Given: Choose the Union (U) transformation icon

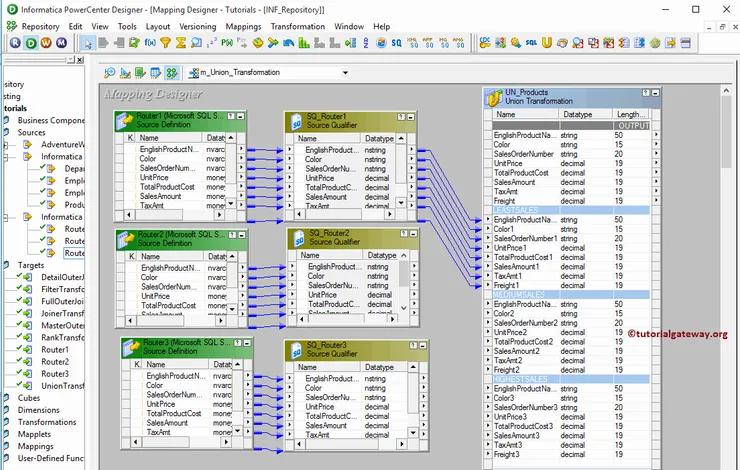Looking at the screenshot, I should pyautogui.click(x=547, y=43).
